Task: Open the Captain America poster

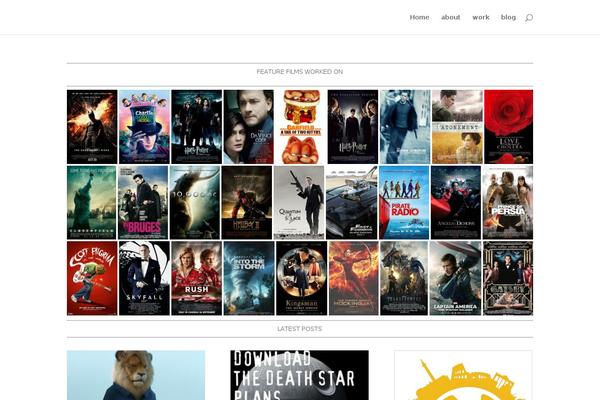Action: [x=455, y=278]
